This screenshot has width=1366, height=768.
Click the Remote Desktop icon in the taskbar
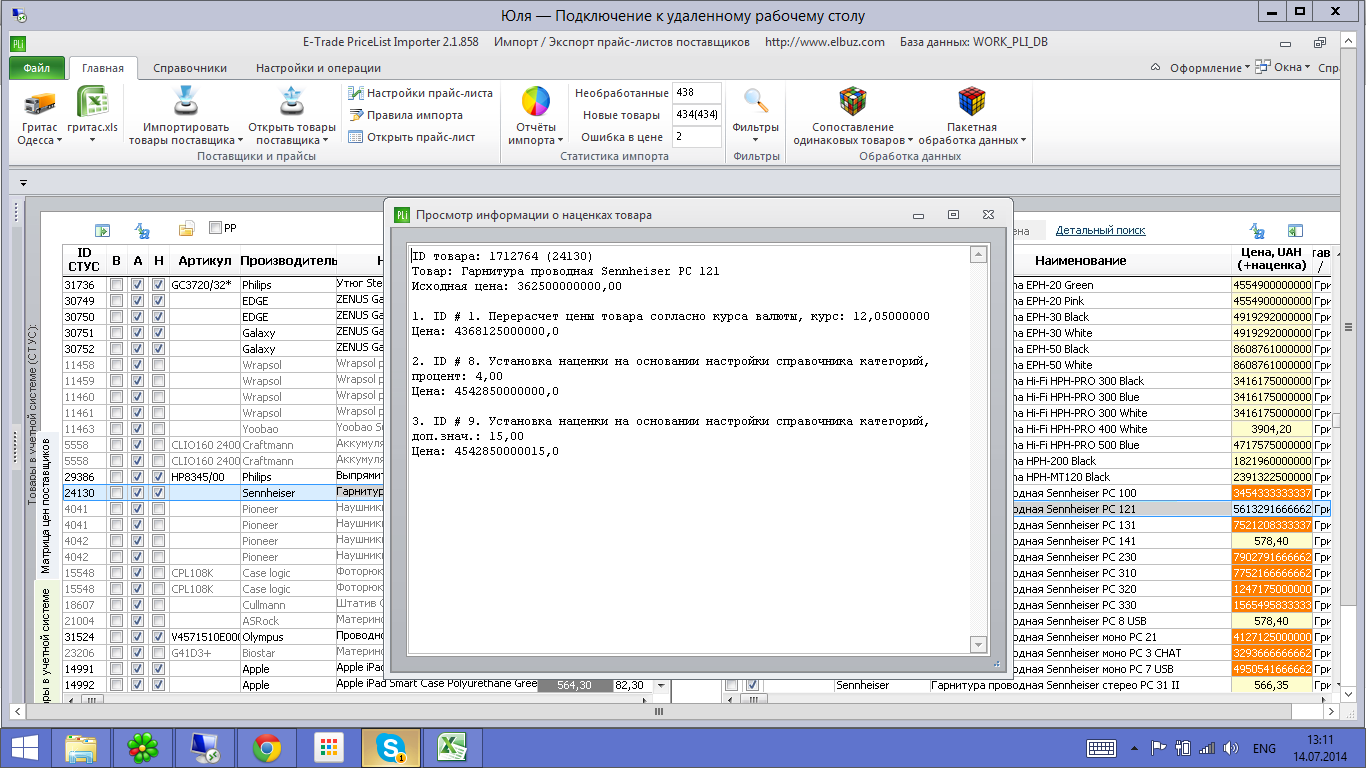[x=205, y=748]
